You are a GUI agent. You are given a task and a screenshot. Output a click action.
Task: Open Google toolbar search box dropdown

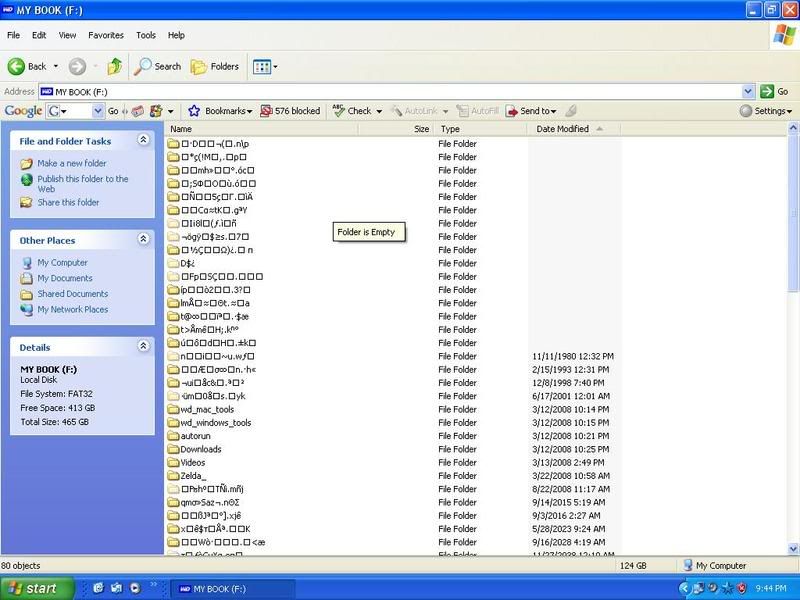(98, 111)
